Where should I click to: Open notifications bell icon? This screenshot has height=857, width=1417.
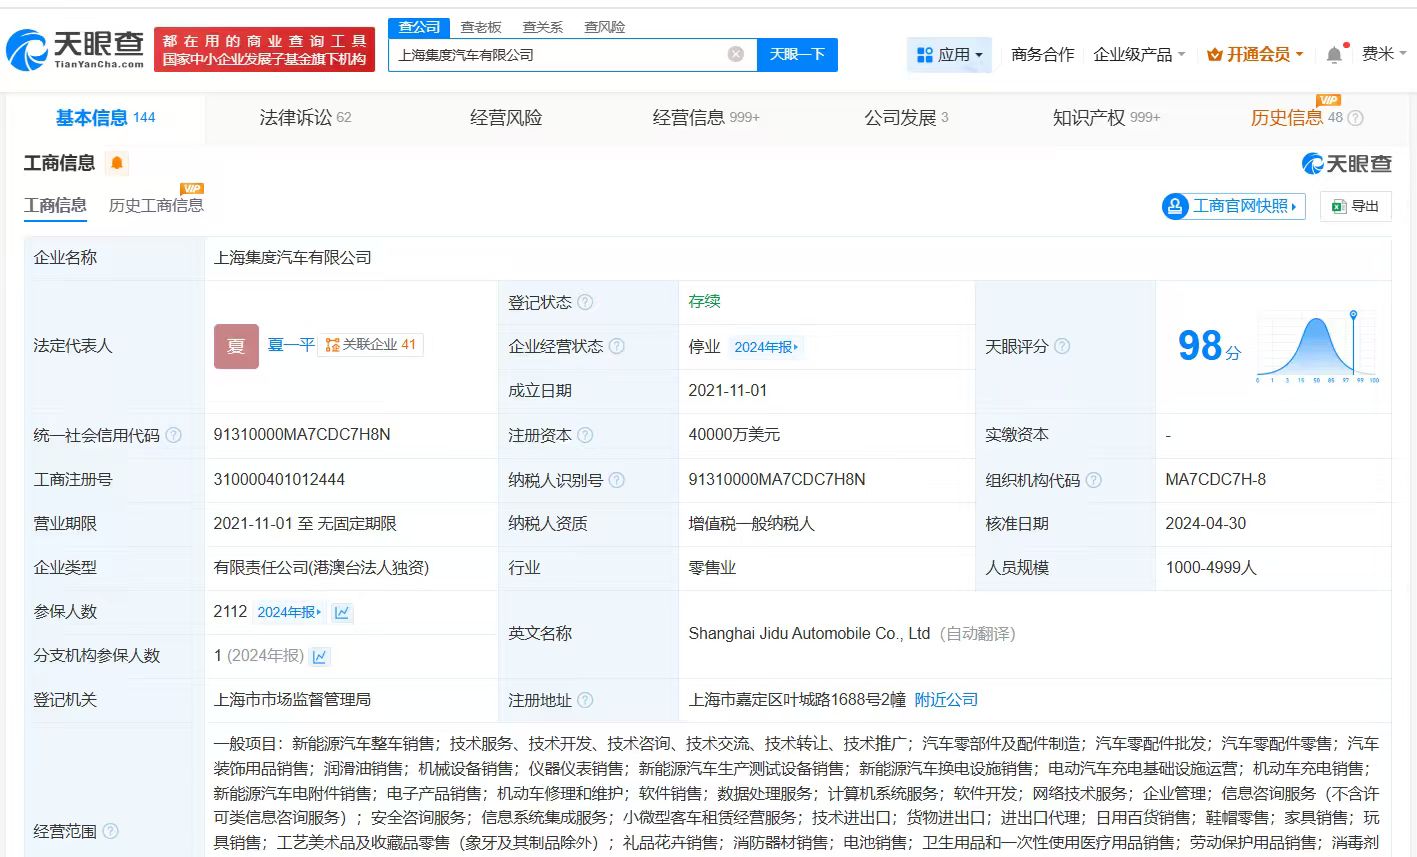point(1334,54)
